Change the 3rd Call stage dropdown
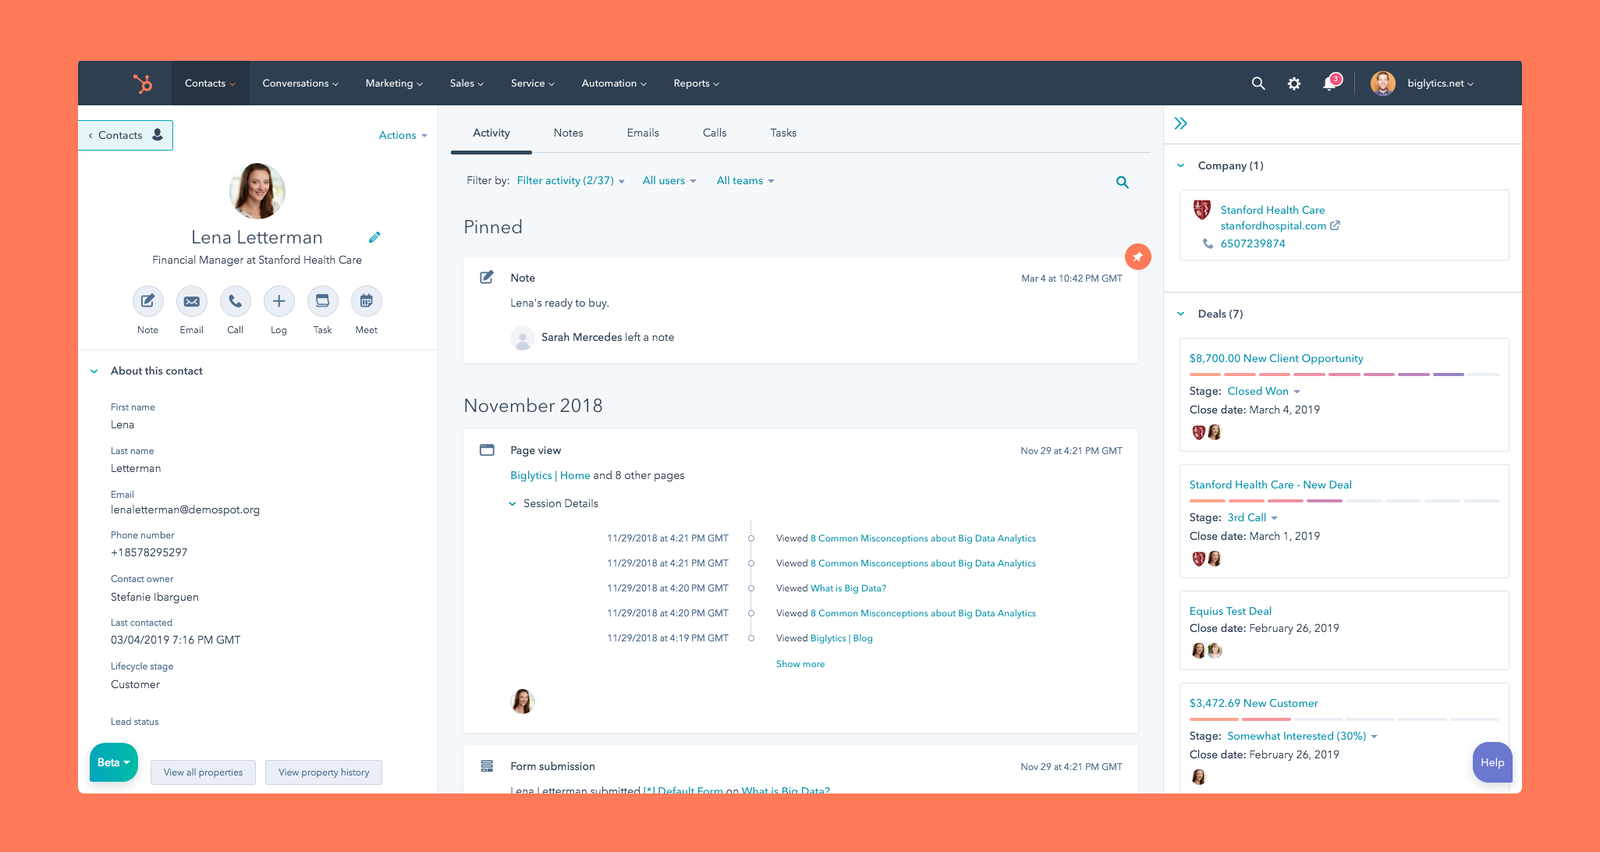Screen dimensions: 1600x852 [1252, 518]
